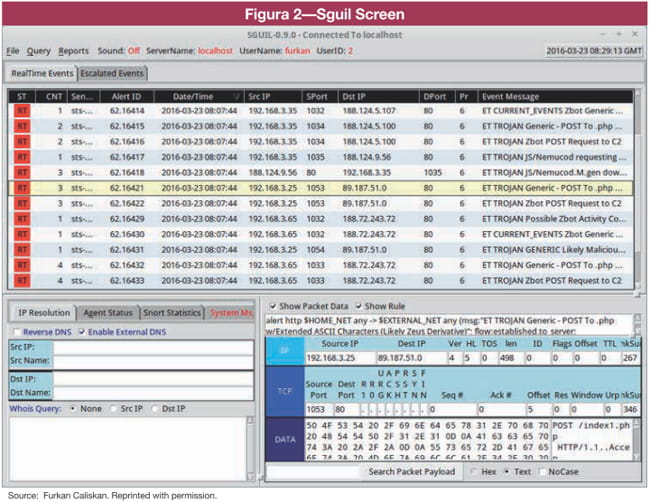The width and height of the screenshot is (650, 502).
Task: Click the RT status badge of alert 62.16433
Action: 22,280
